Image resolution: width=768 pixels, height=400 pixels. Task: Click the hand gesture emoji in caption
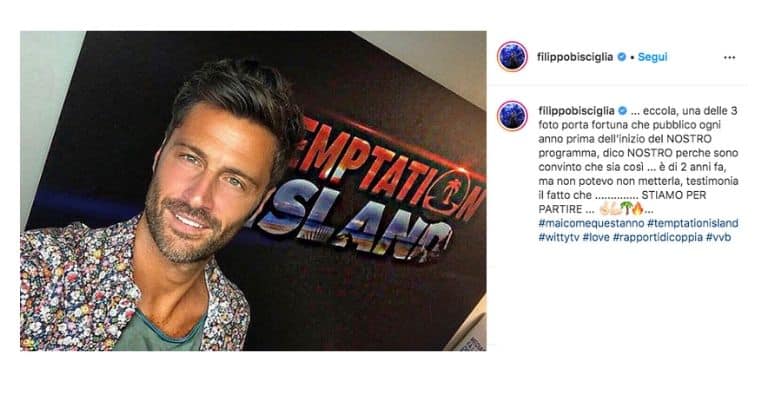609,209
